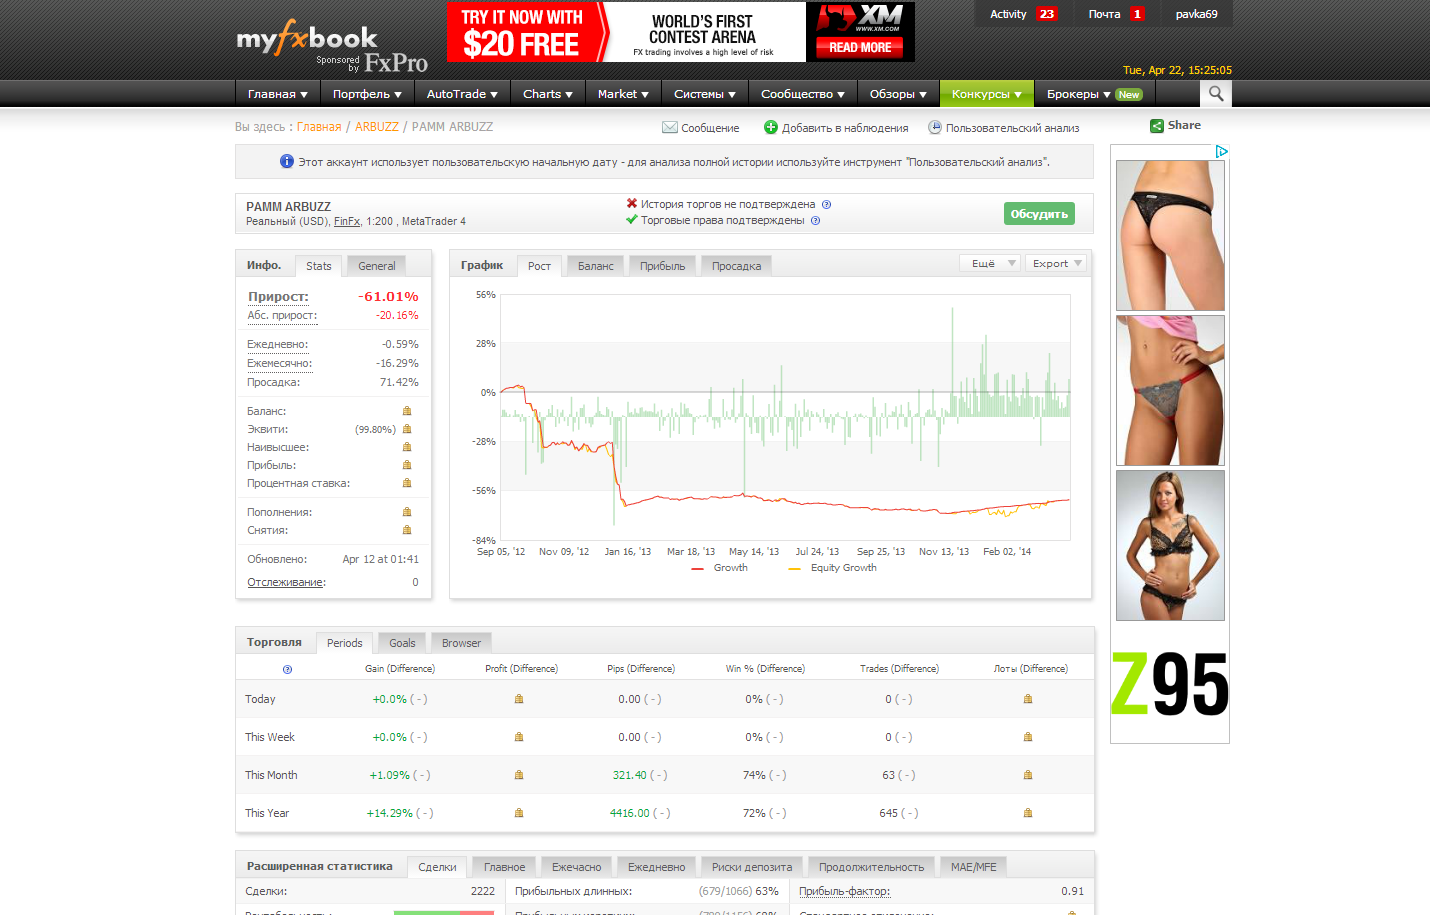Expand the Обзоры navigation dropdown
The height and width of the screenshot is (915, 1430).
pos(898,94)
